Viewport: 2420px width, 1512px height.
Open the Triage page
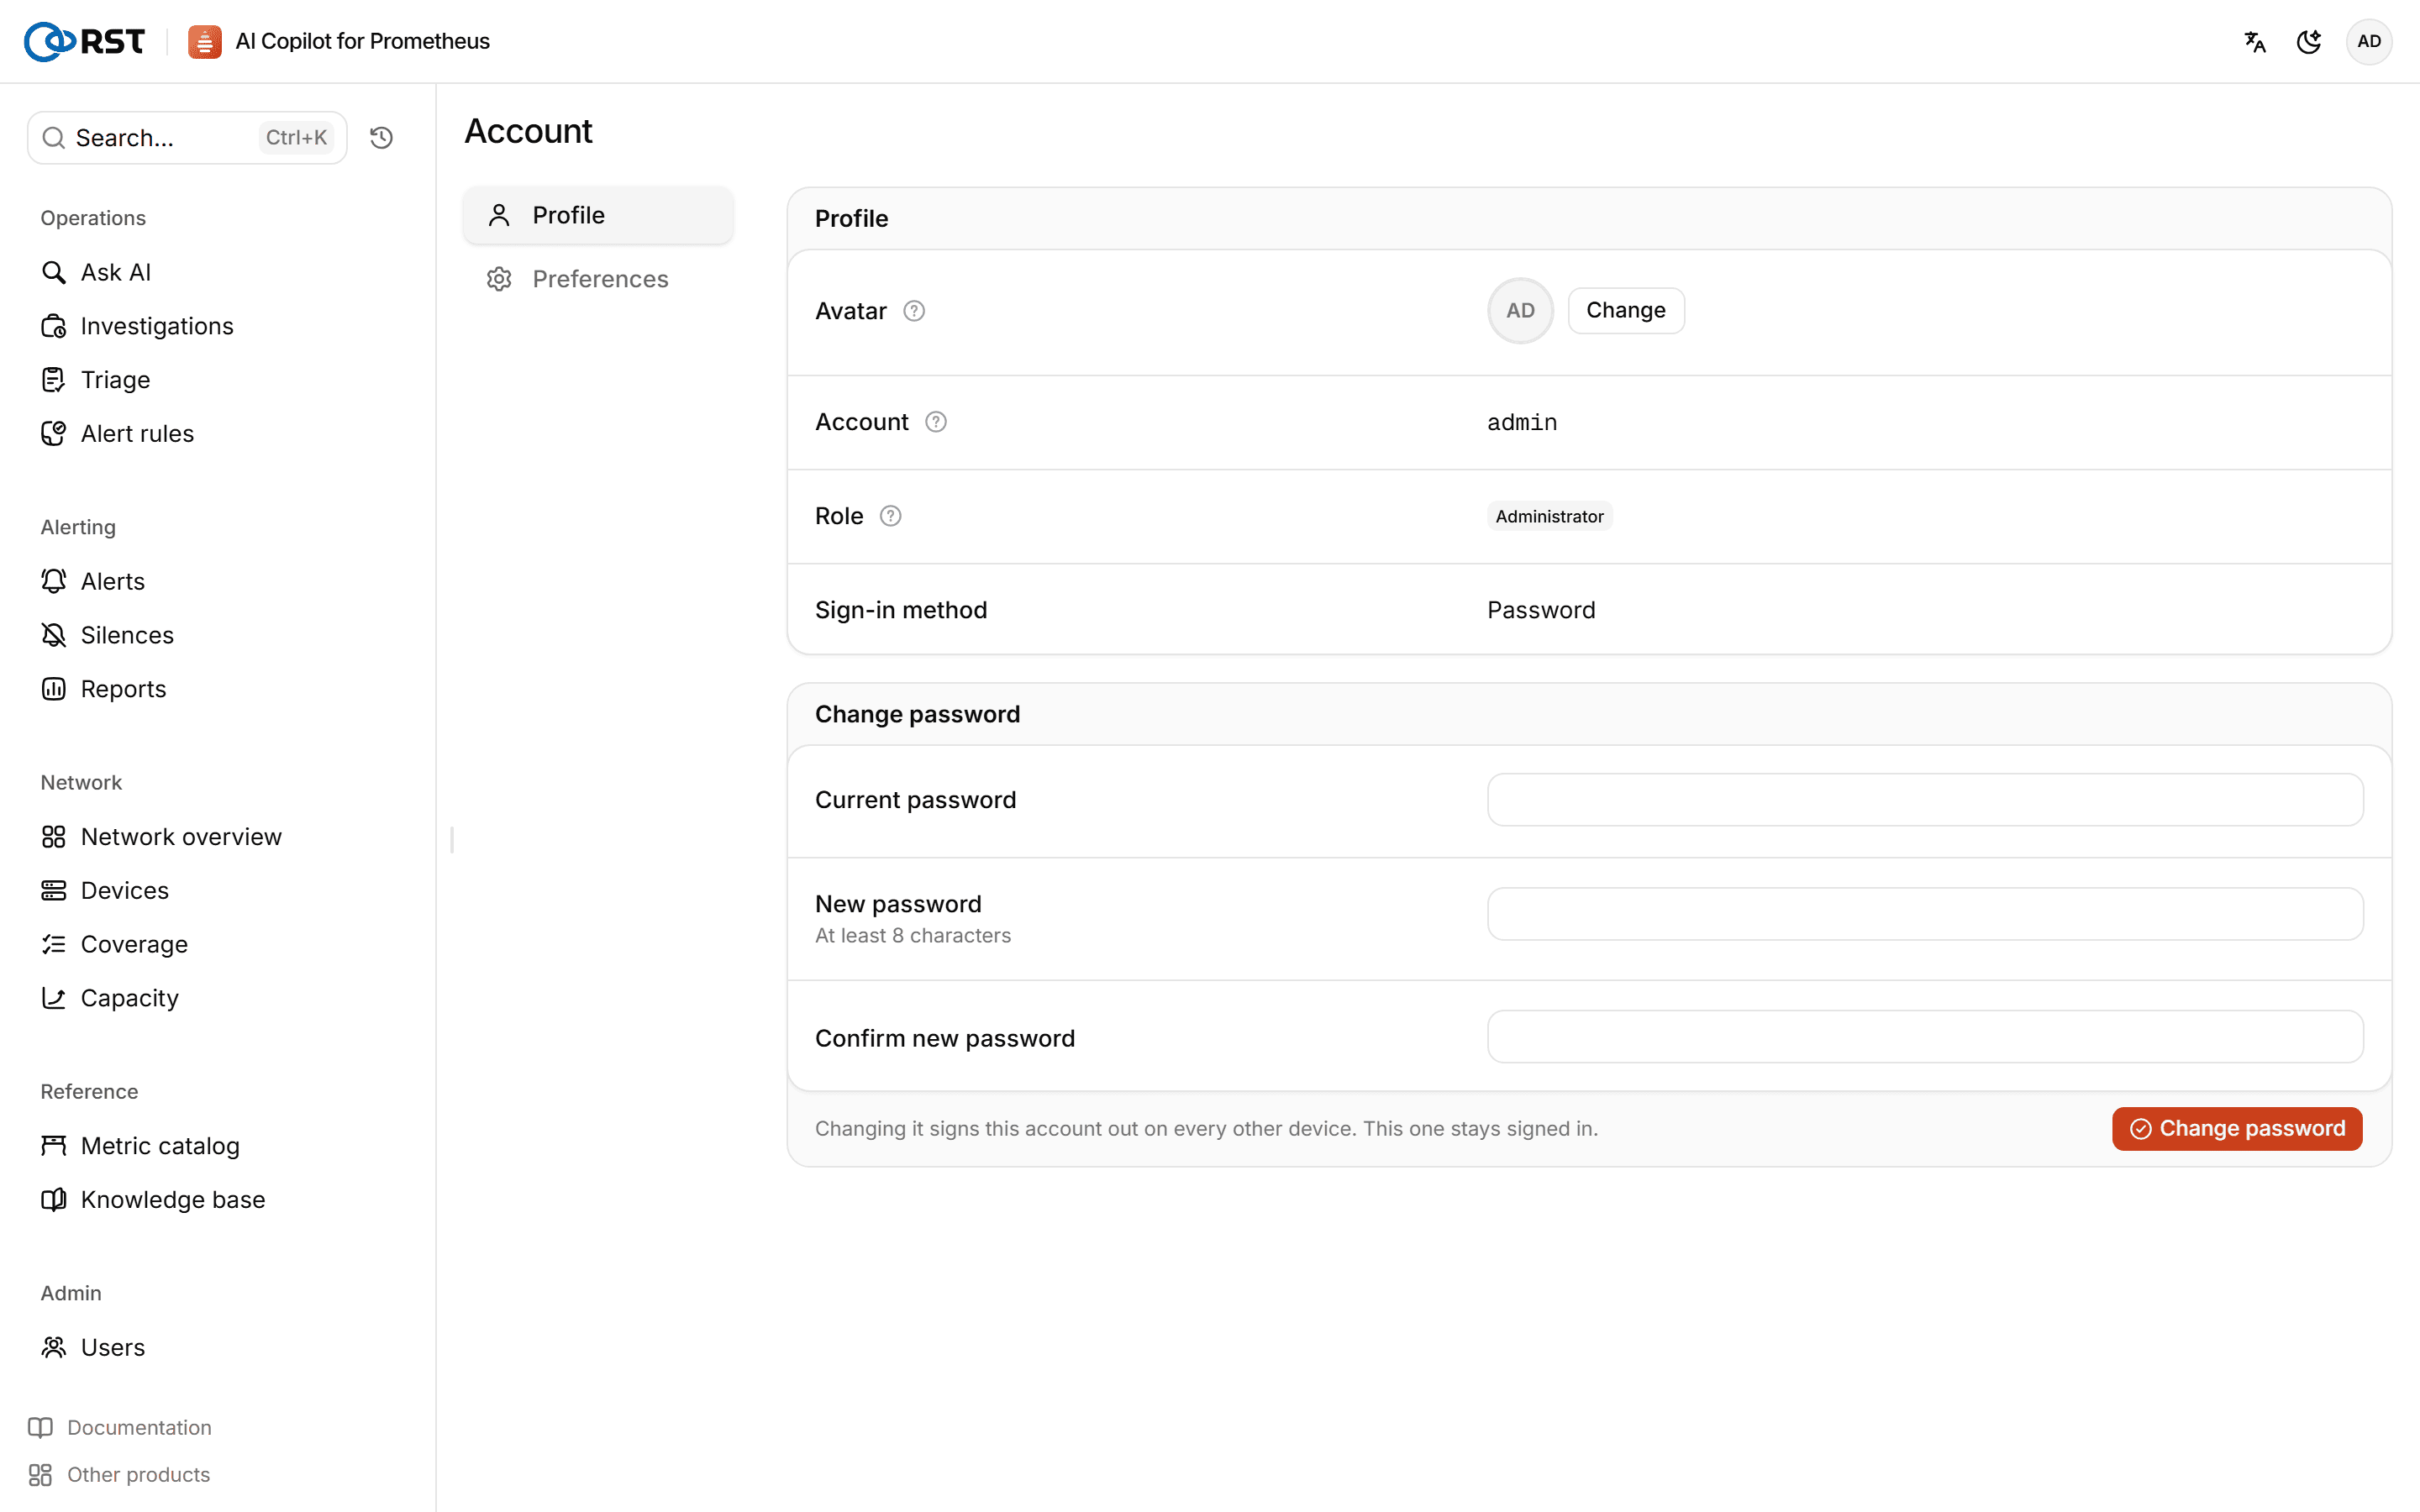[116, 380]
